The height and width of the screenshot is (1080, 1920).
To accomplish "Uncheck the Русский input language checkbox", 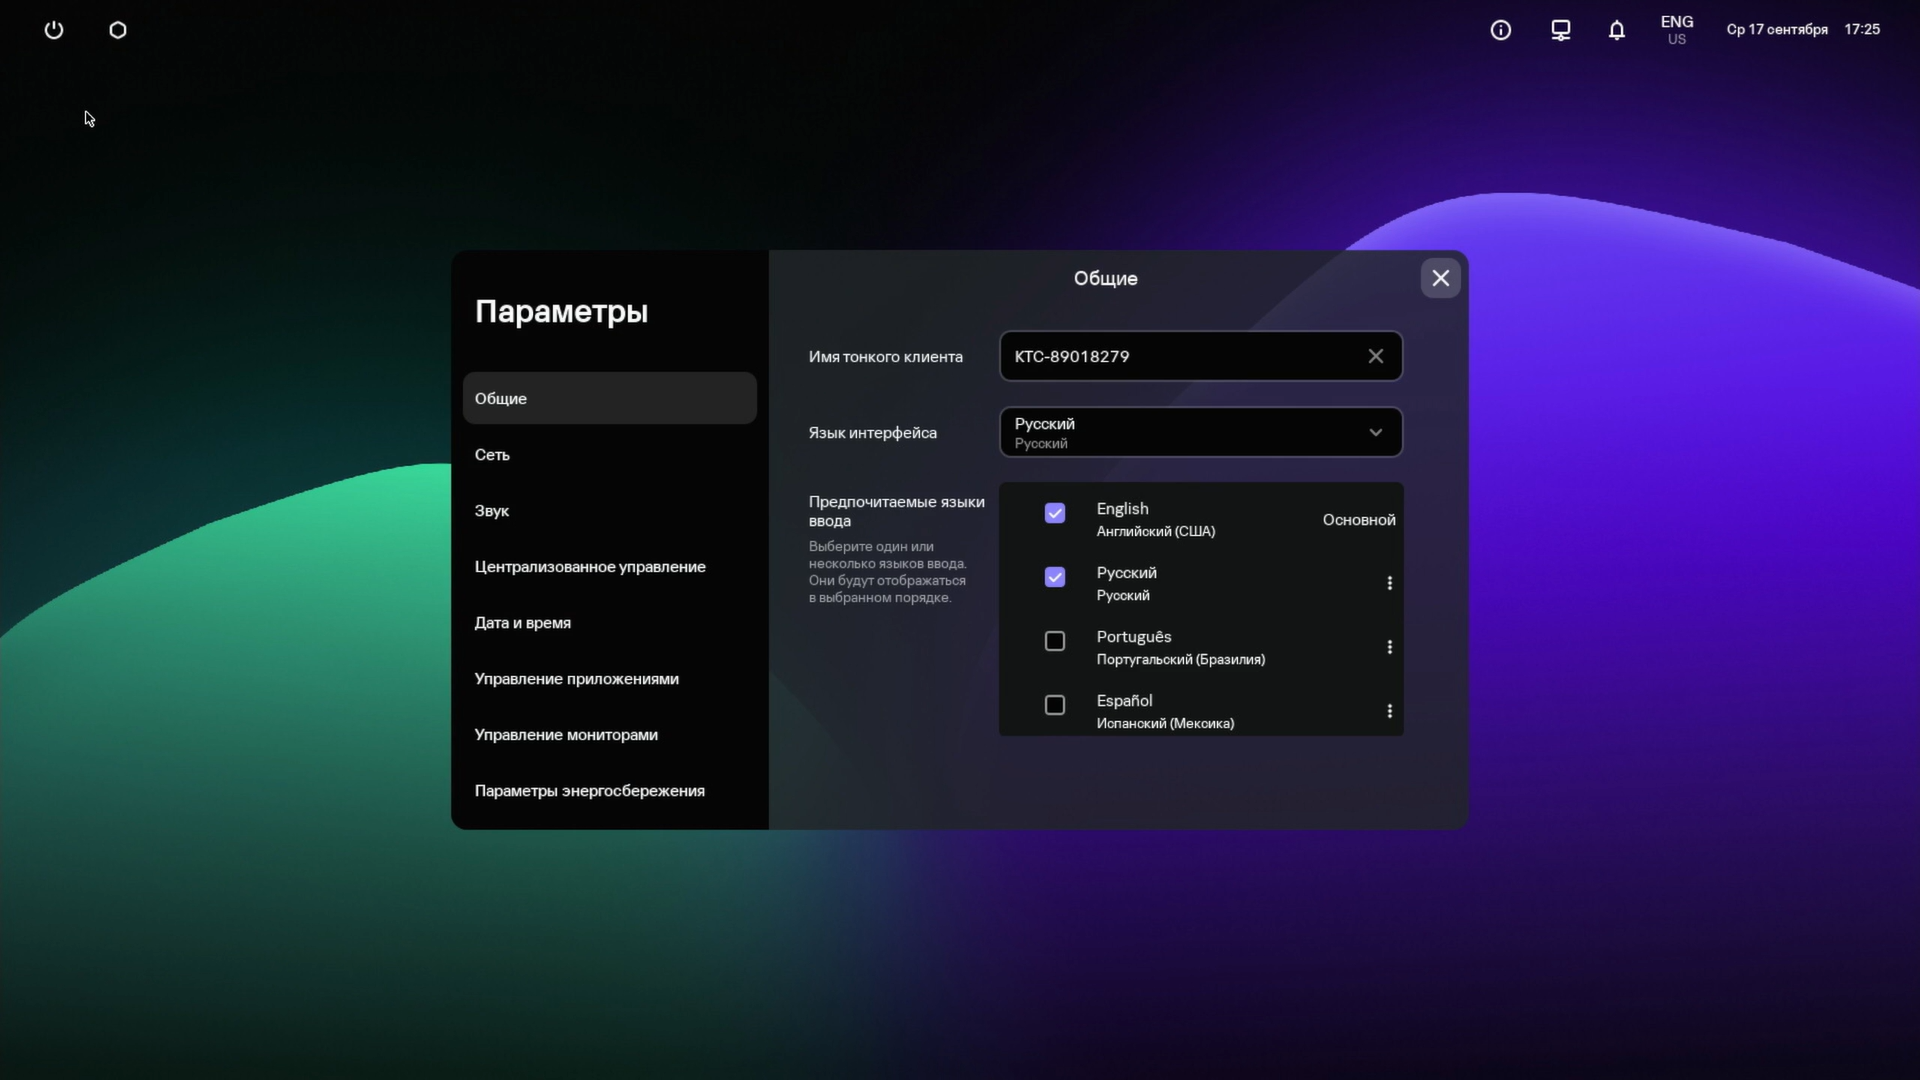I will 1054,577.
